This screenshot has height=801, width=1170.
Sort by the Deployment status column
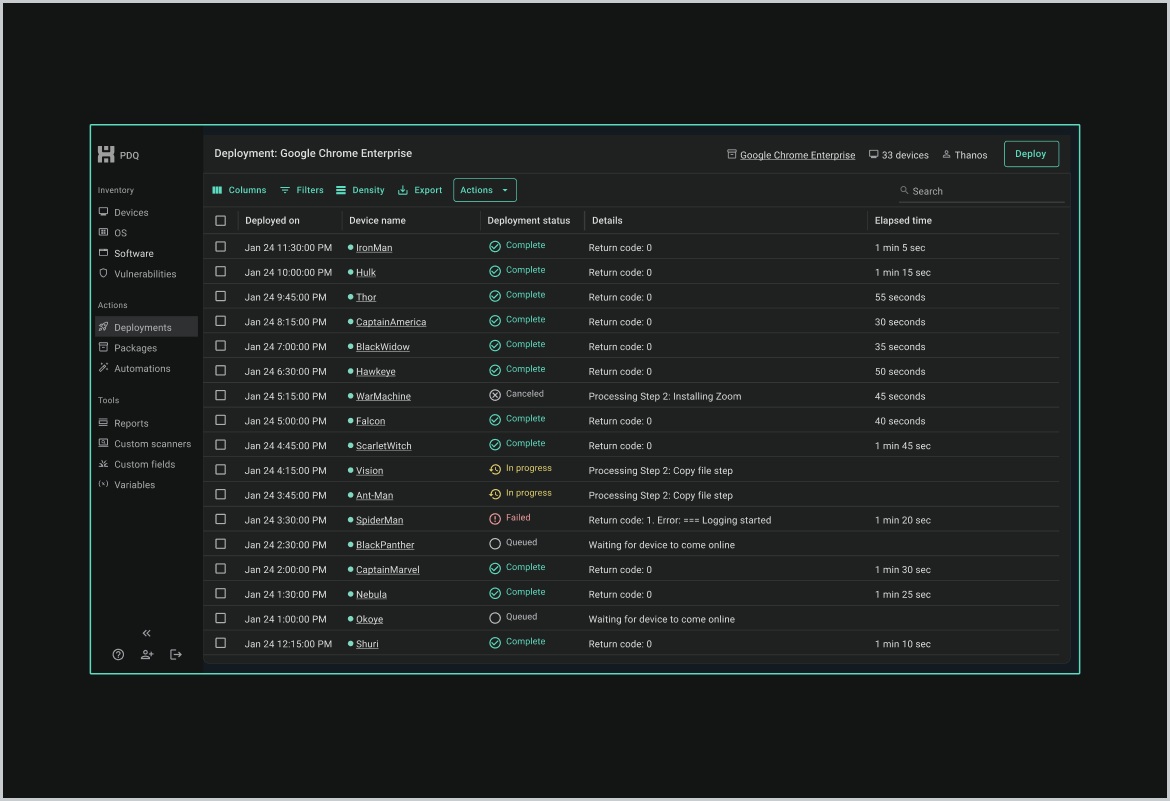(528, 221)
